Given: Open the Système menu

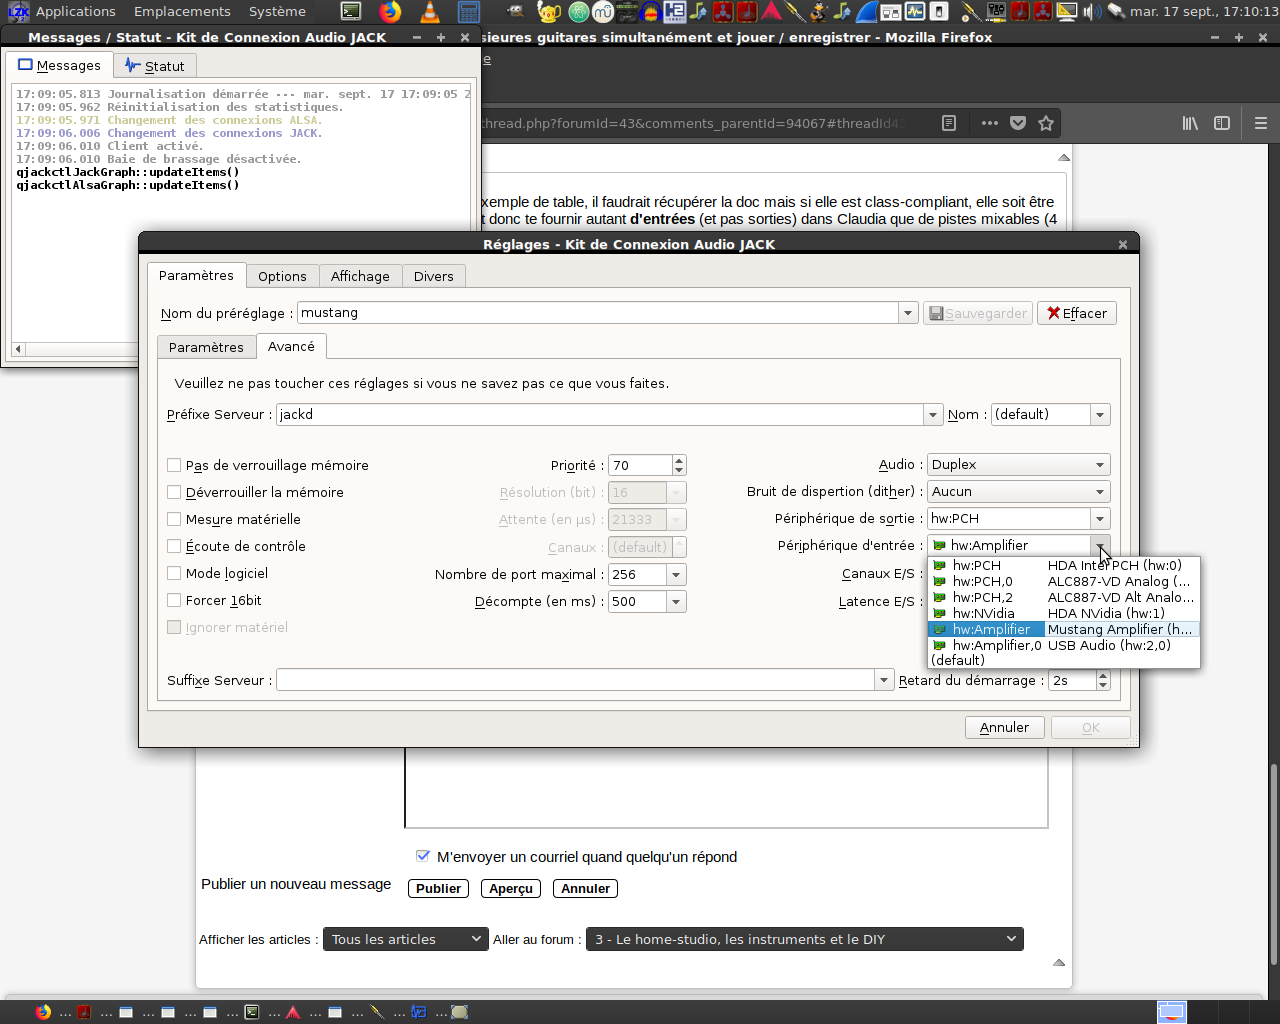Looking at the screenshot, I should tap(277, 12).
